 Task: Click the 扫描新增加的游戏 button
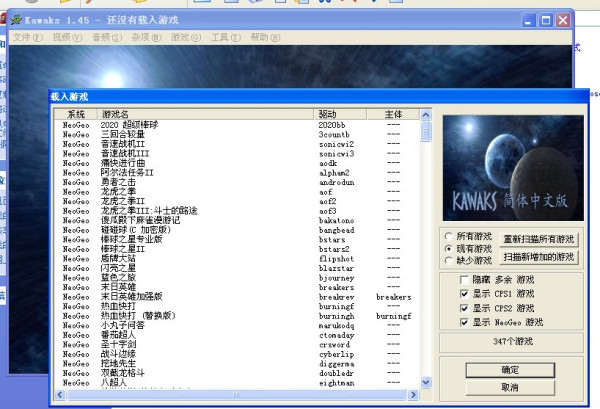(539, 257)
